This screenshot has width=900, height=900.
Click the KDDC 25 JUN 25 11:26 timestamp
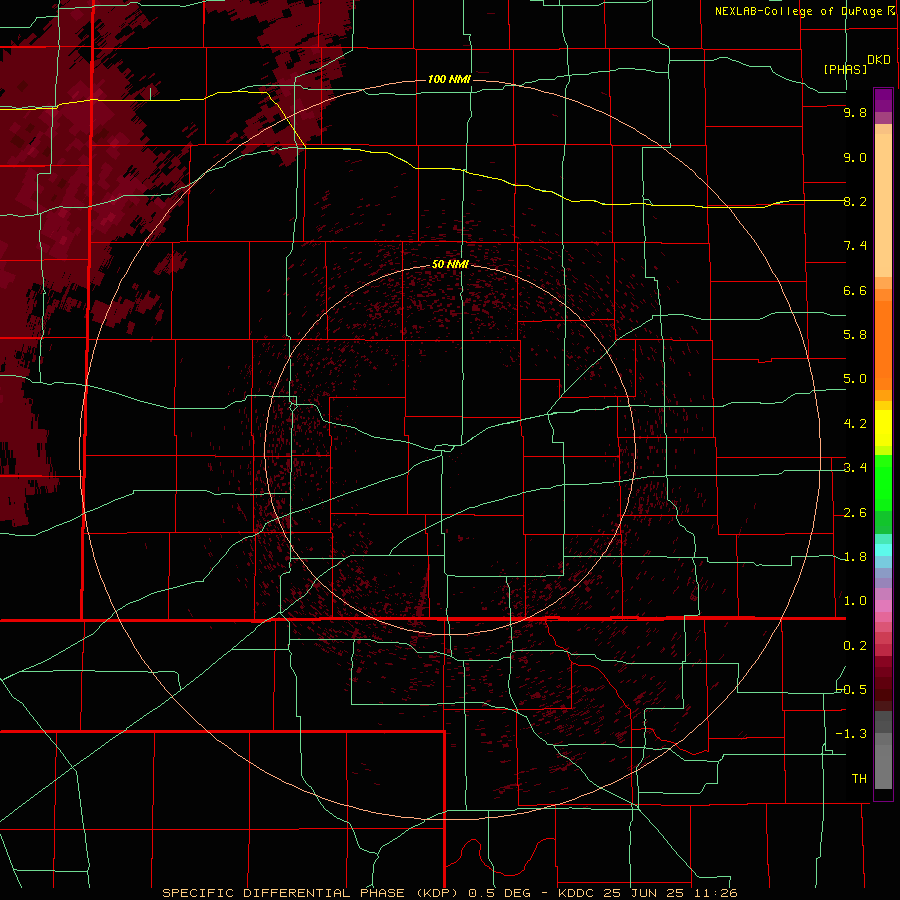coord(647,893)
